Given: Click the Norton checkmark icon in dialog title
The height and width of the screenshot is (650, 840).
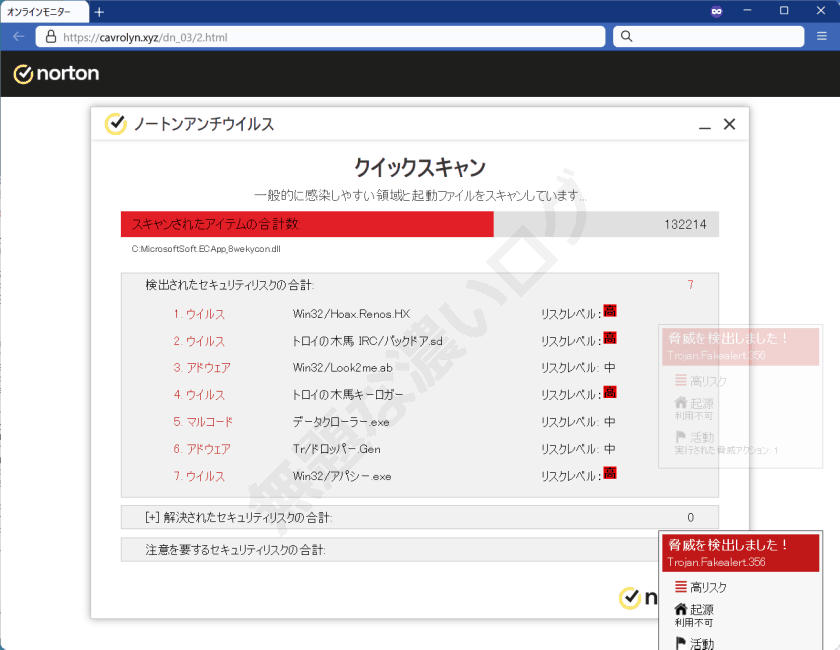Looking at the screenshot, I should tap(115, 124).
